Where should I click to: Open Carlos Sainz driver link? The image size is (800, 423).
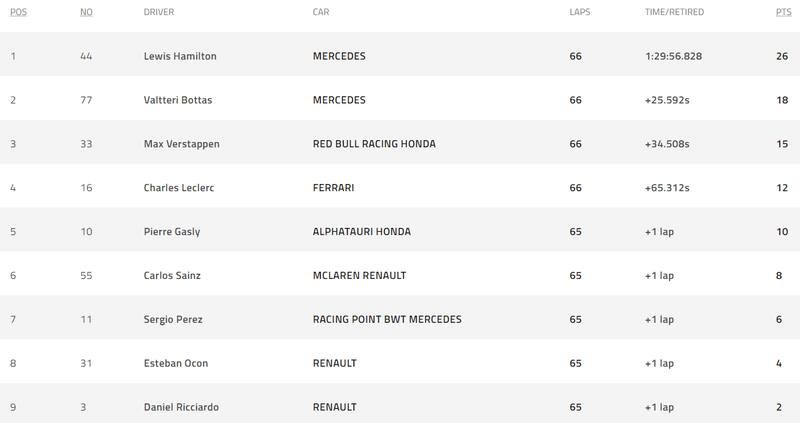[x=172, y=275]
